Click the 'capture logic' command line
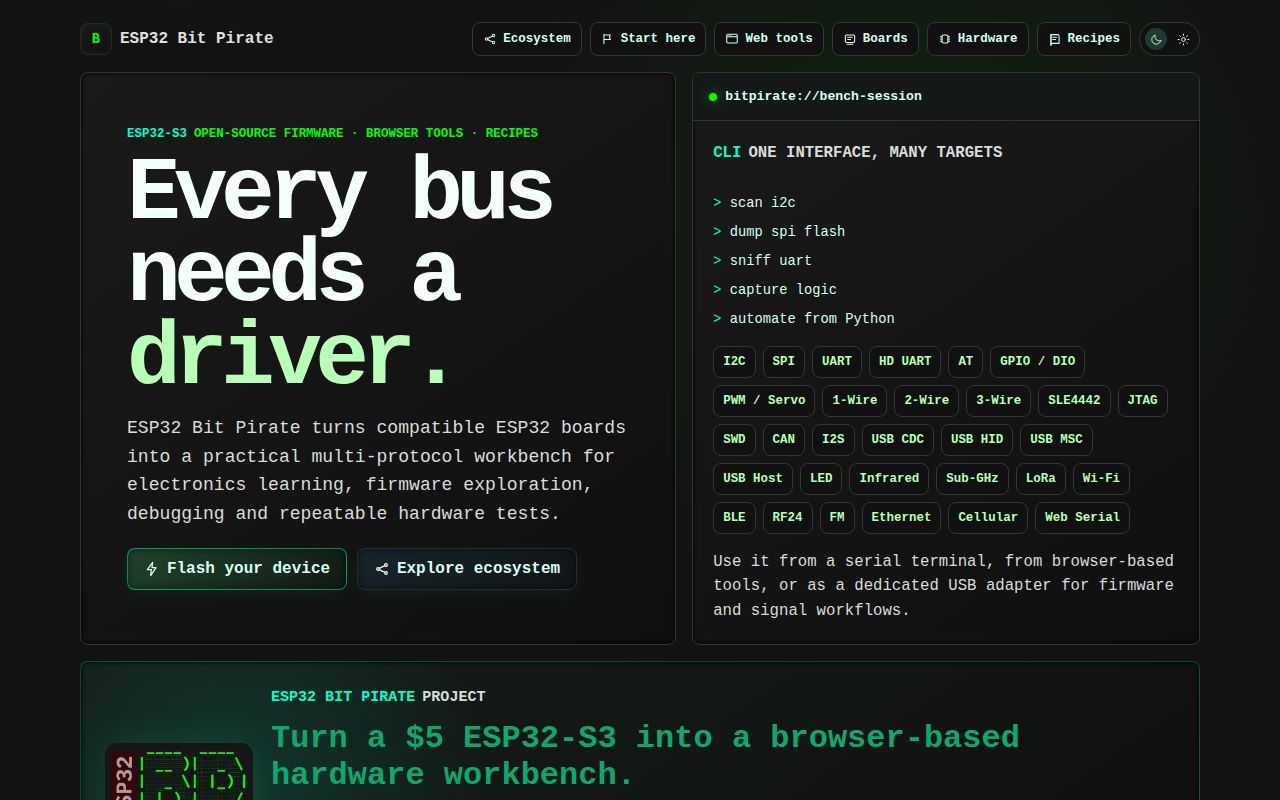This screenshot has width=1280, height=800. (x=775, y=290)
